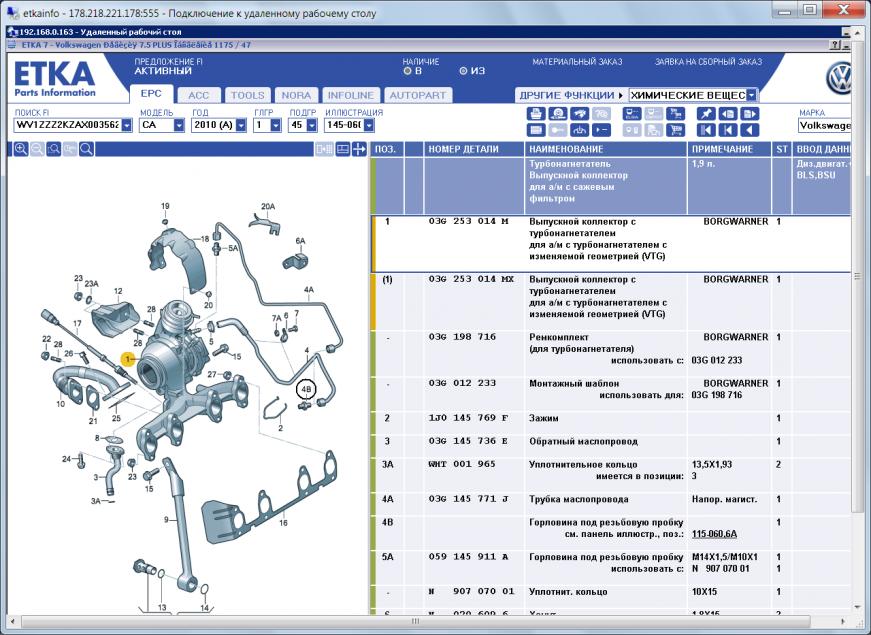Select part number 059 145 911 A
The image size is (871, 635).
(468, 557)
